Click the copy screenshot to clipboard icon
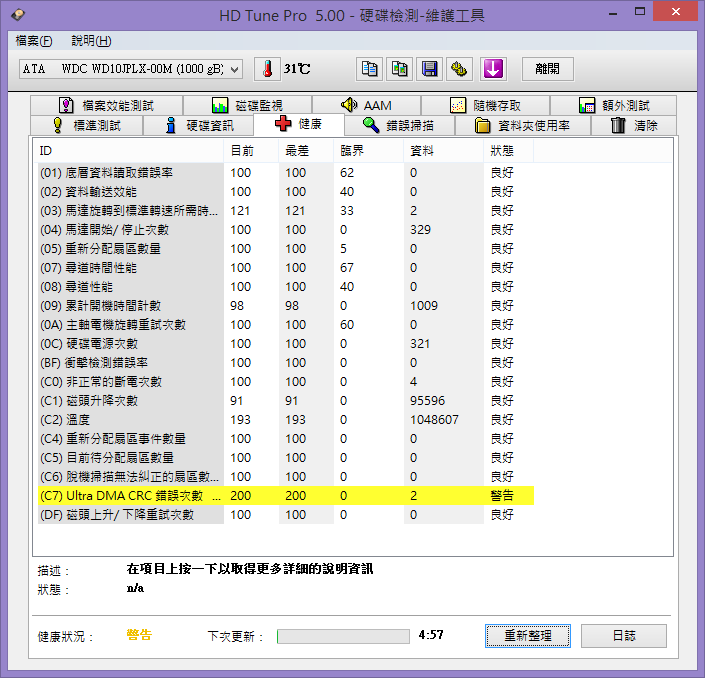This screenshot has width=705, height=678. click(x=400, y=69)
